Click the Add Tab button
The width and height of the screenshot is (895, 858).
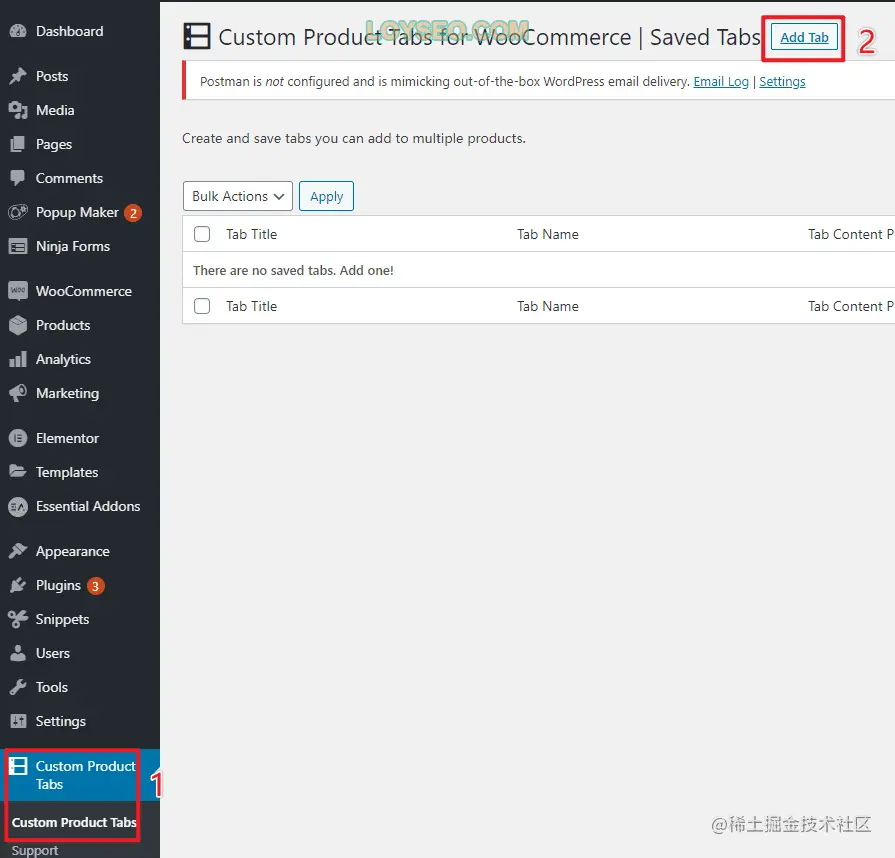(x=804, y=37)
